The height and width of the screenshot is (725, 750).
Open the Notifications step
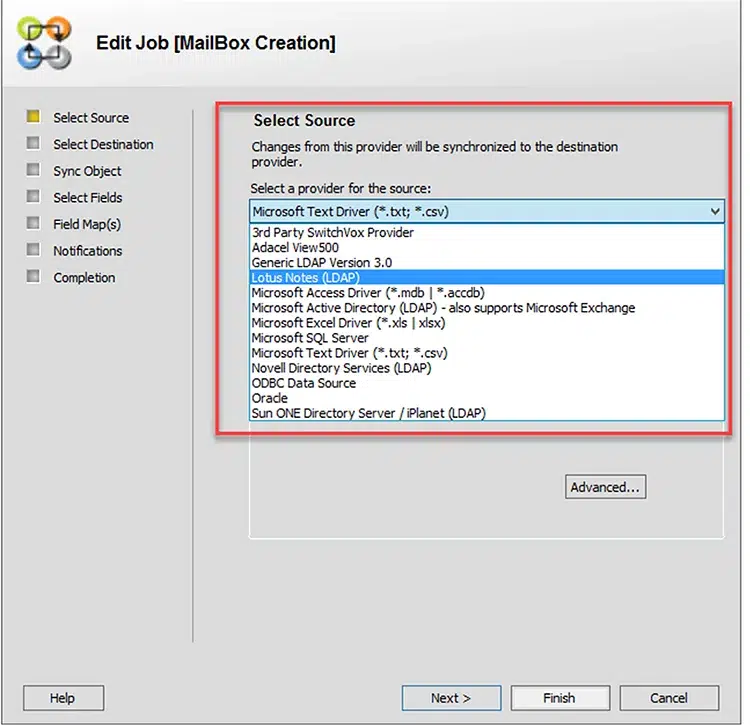88,251
